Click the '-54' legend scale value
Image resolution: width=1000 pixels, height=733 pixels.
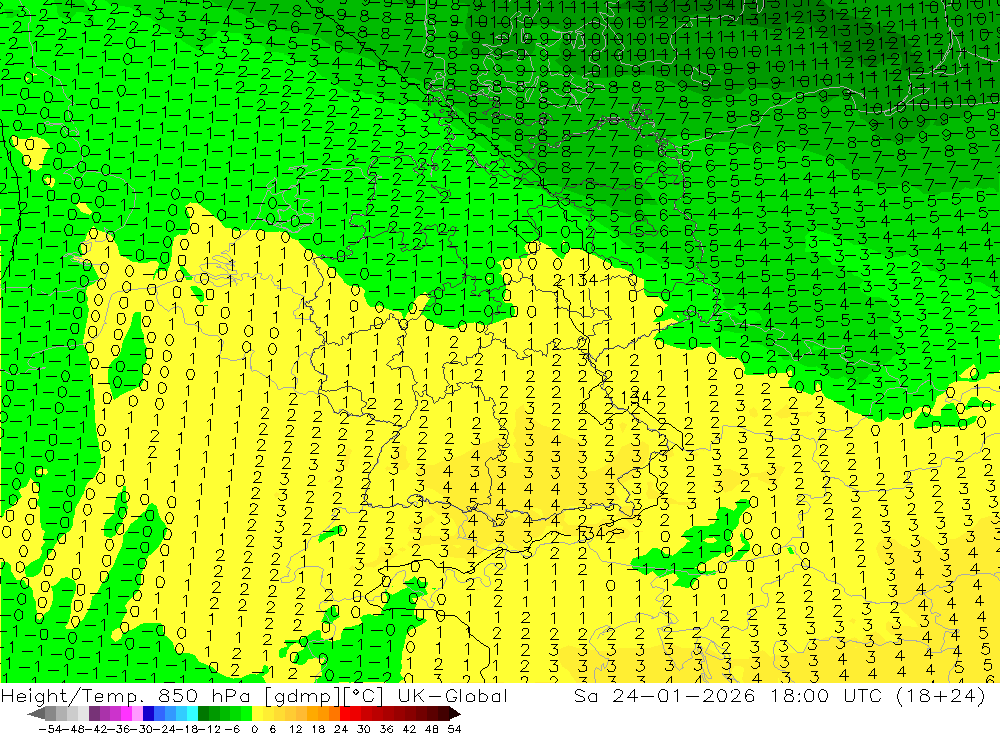coord(50,729)
